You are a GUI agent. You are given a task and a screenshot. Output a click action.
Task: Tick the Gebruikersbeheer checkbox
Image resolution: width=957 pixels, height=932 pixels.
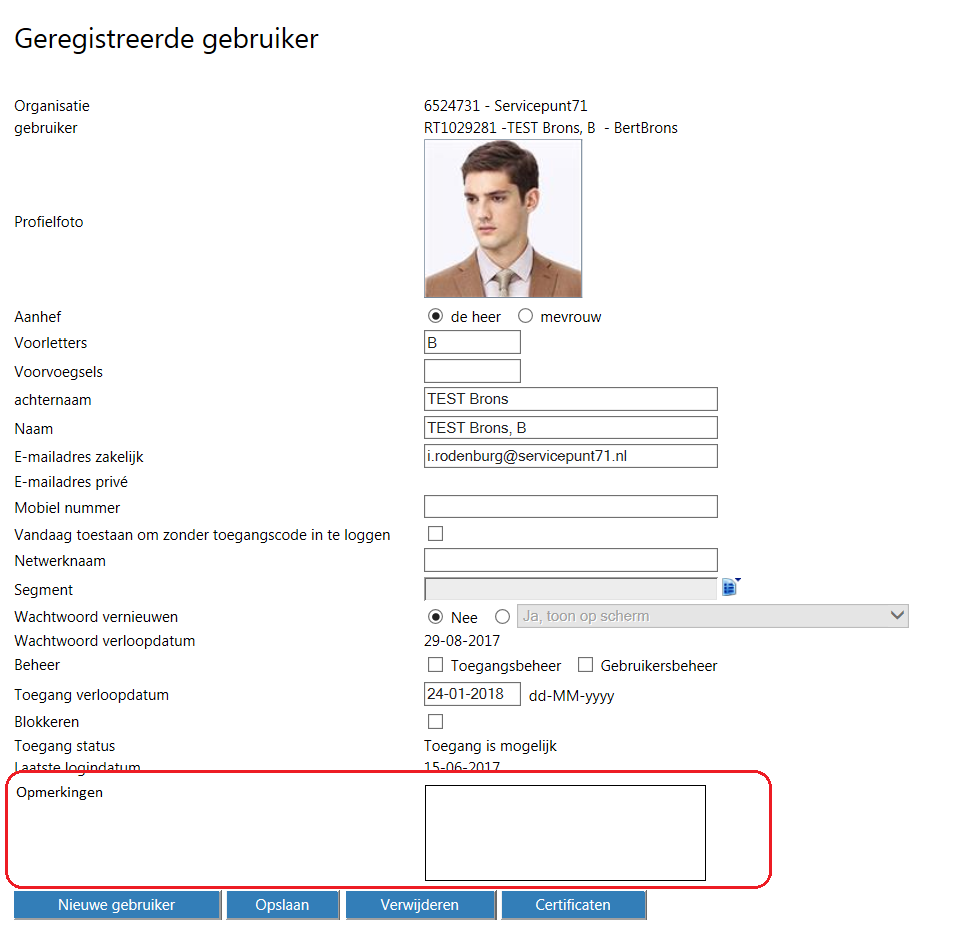[585, 665]
